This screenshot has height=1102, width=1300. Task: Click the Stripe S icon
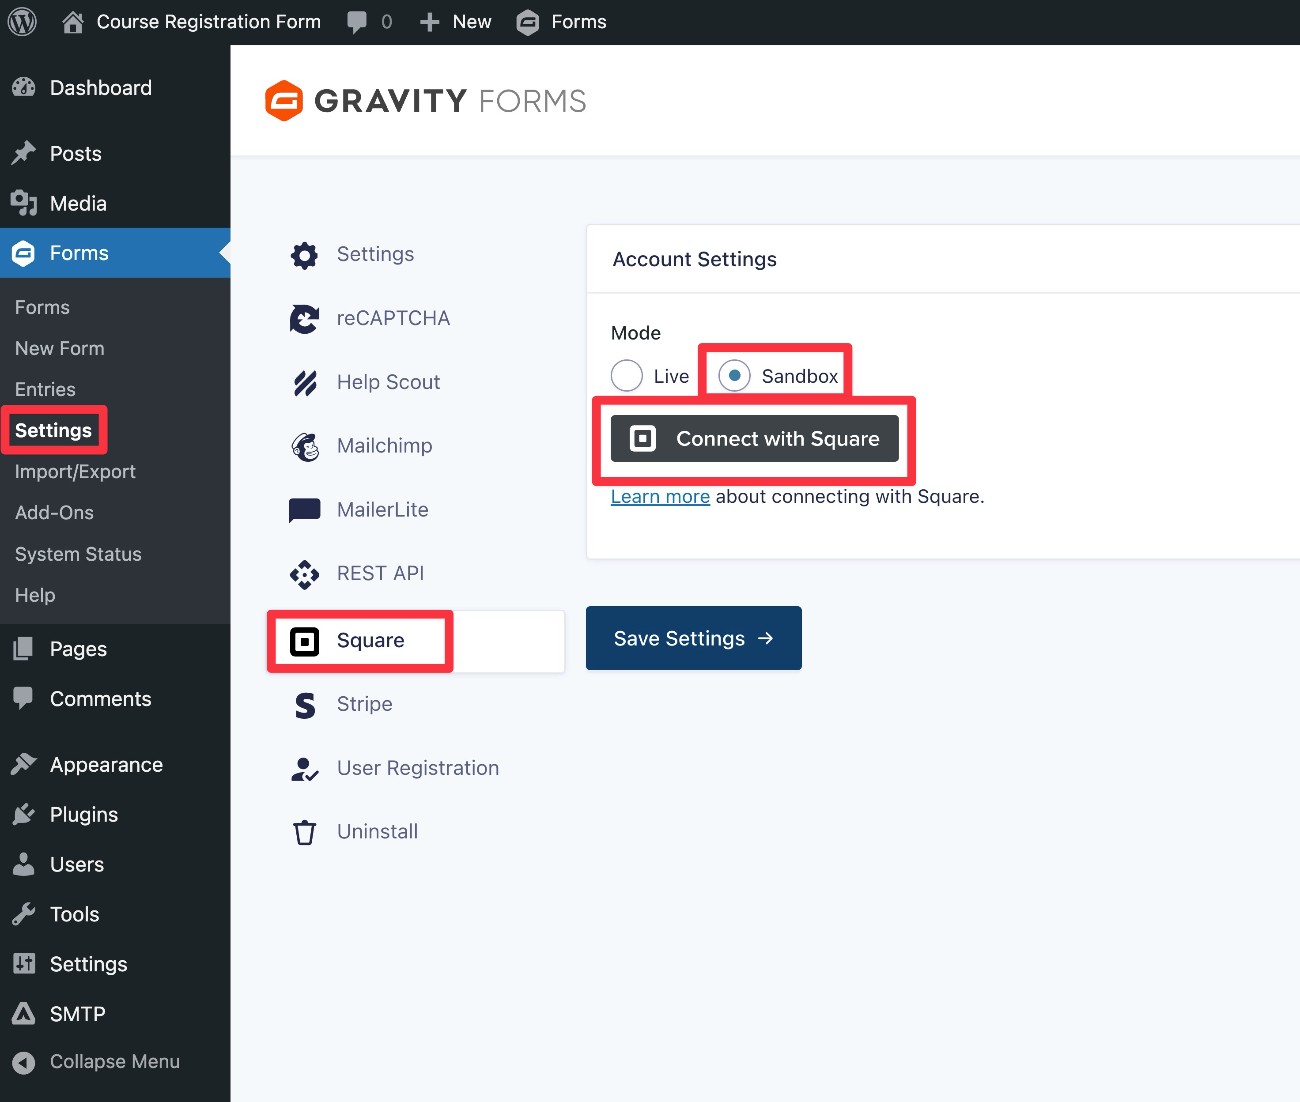tap(304, 705)
